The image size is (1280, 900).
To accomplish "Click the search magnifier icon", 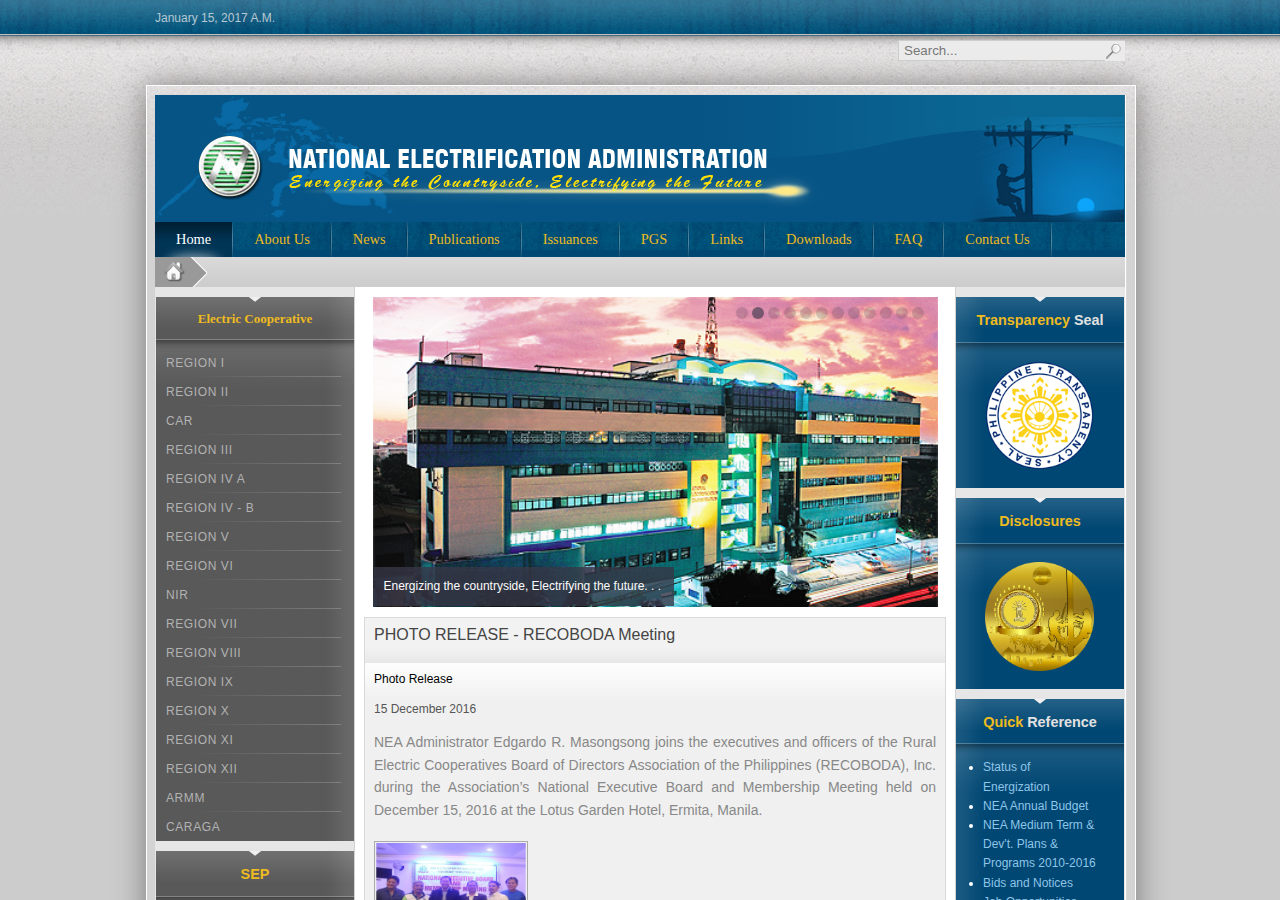I will pos(1113,51).
